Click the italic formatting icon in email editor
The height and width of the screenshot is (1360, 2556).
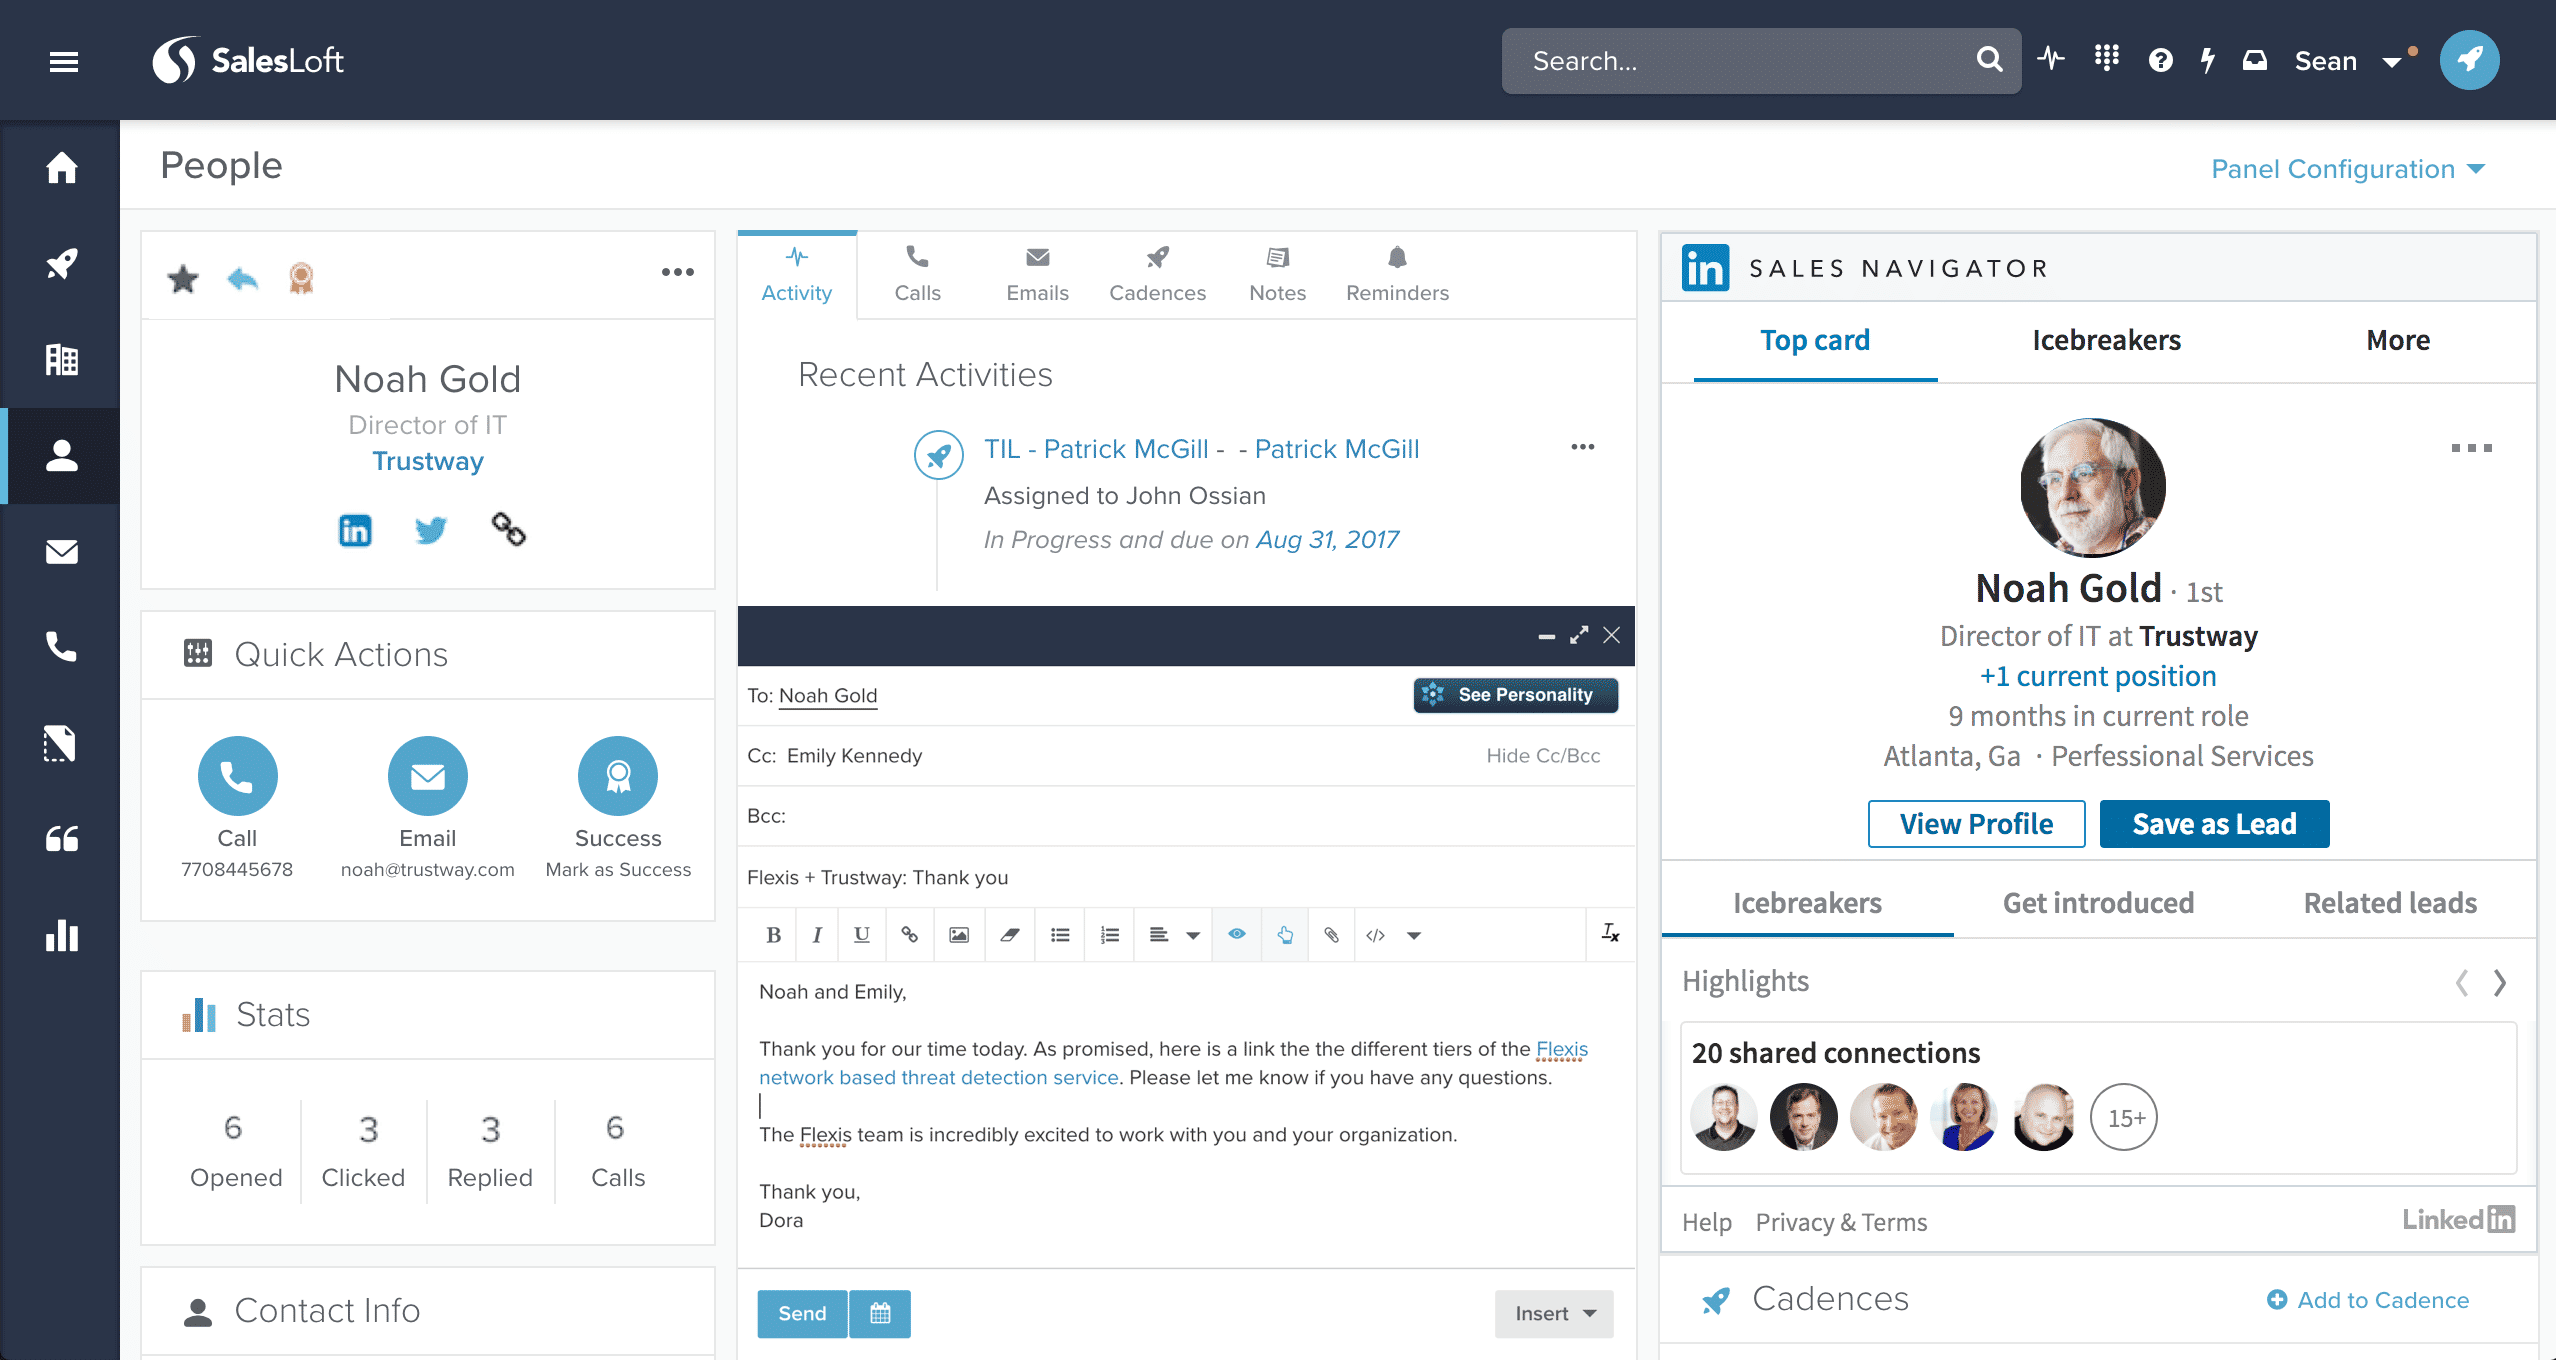click(815, 938)
